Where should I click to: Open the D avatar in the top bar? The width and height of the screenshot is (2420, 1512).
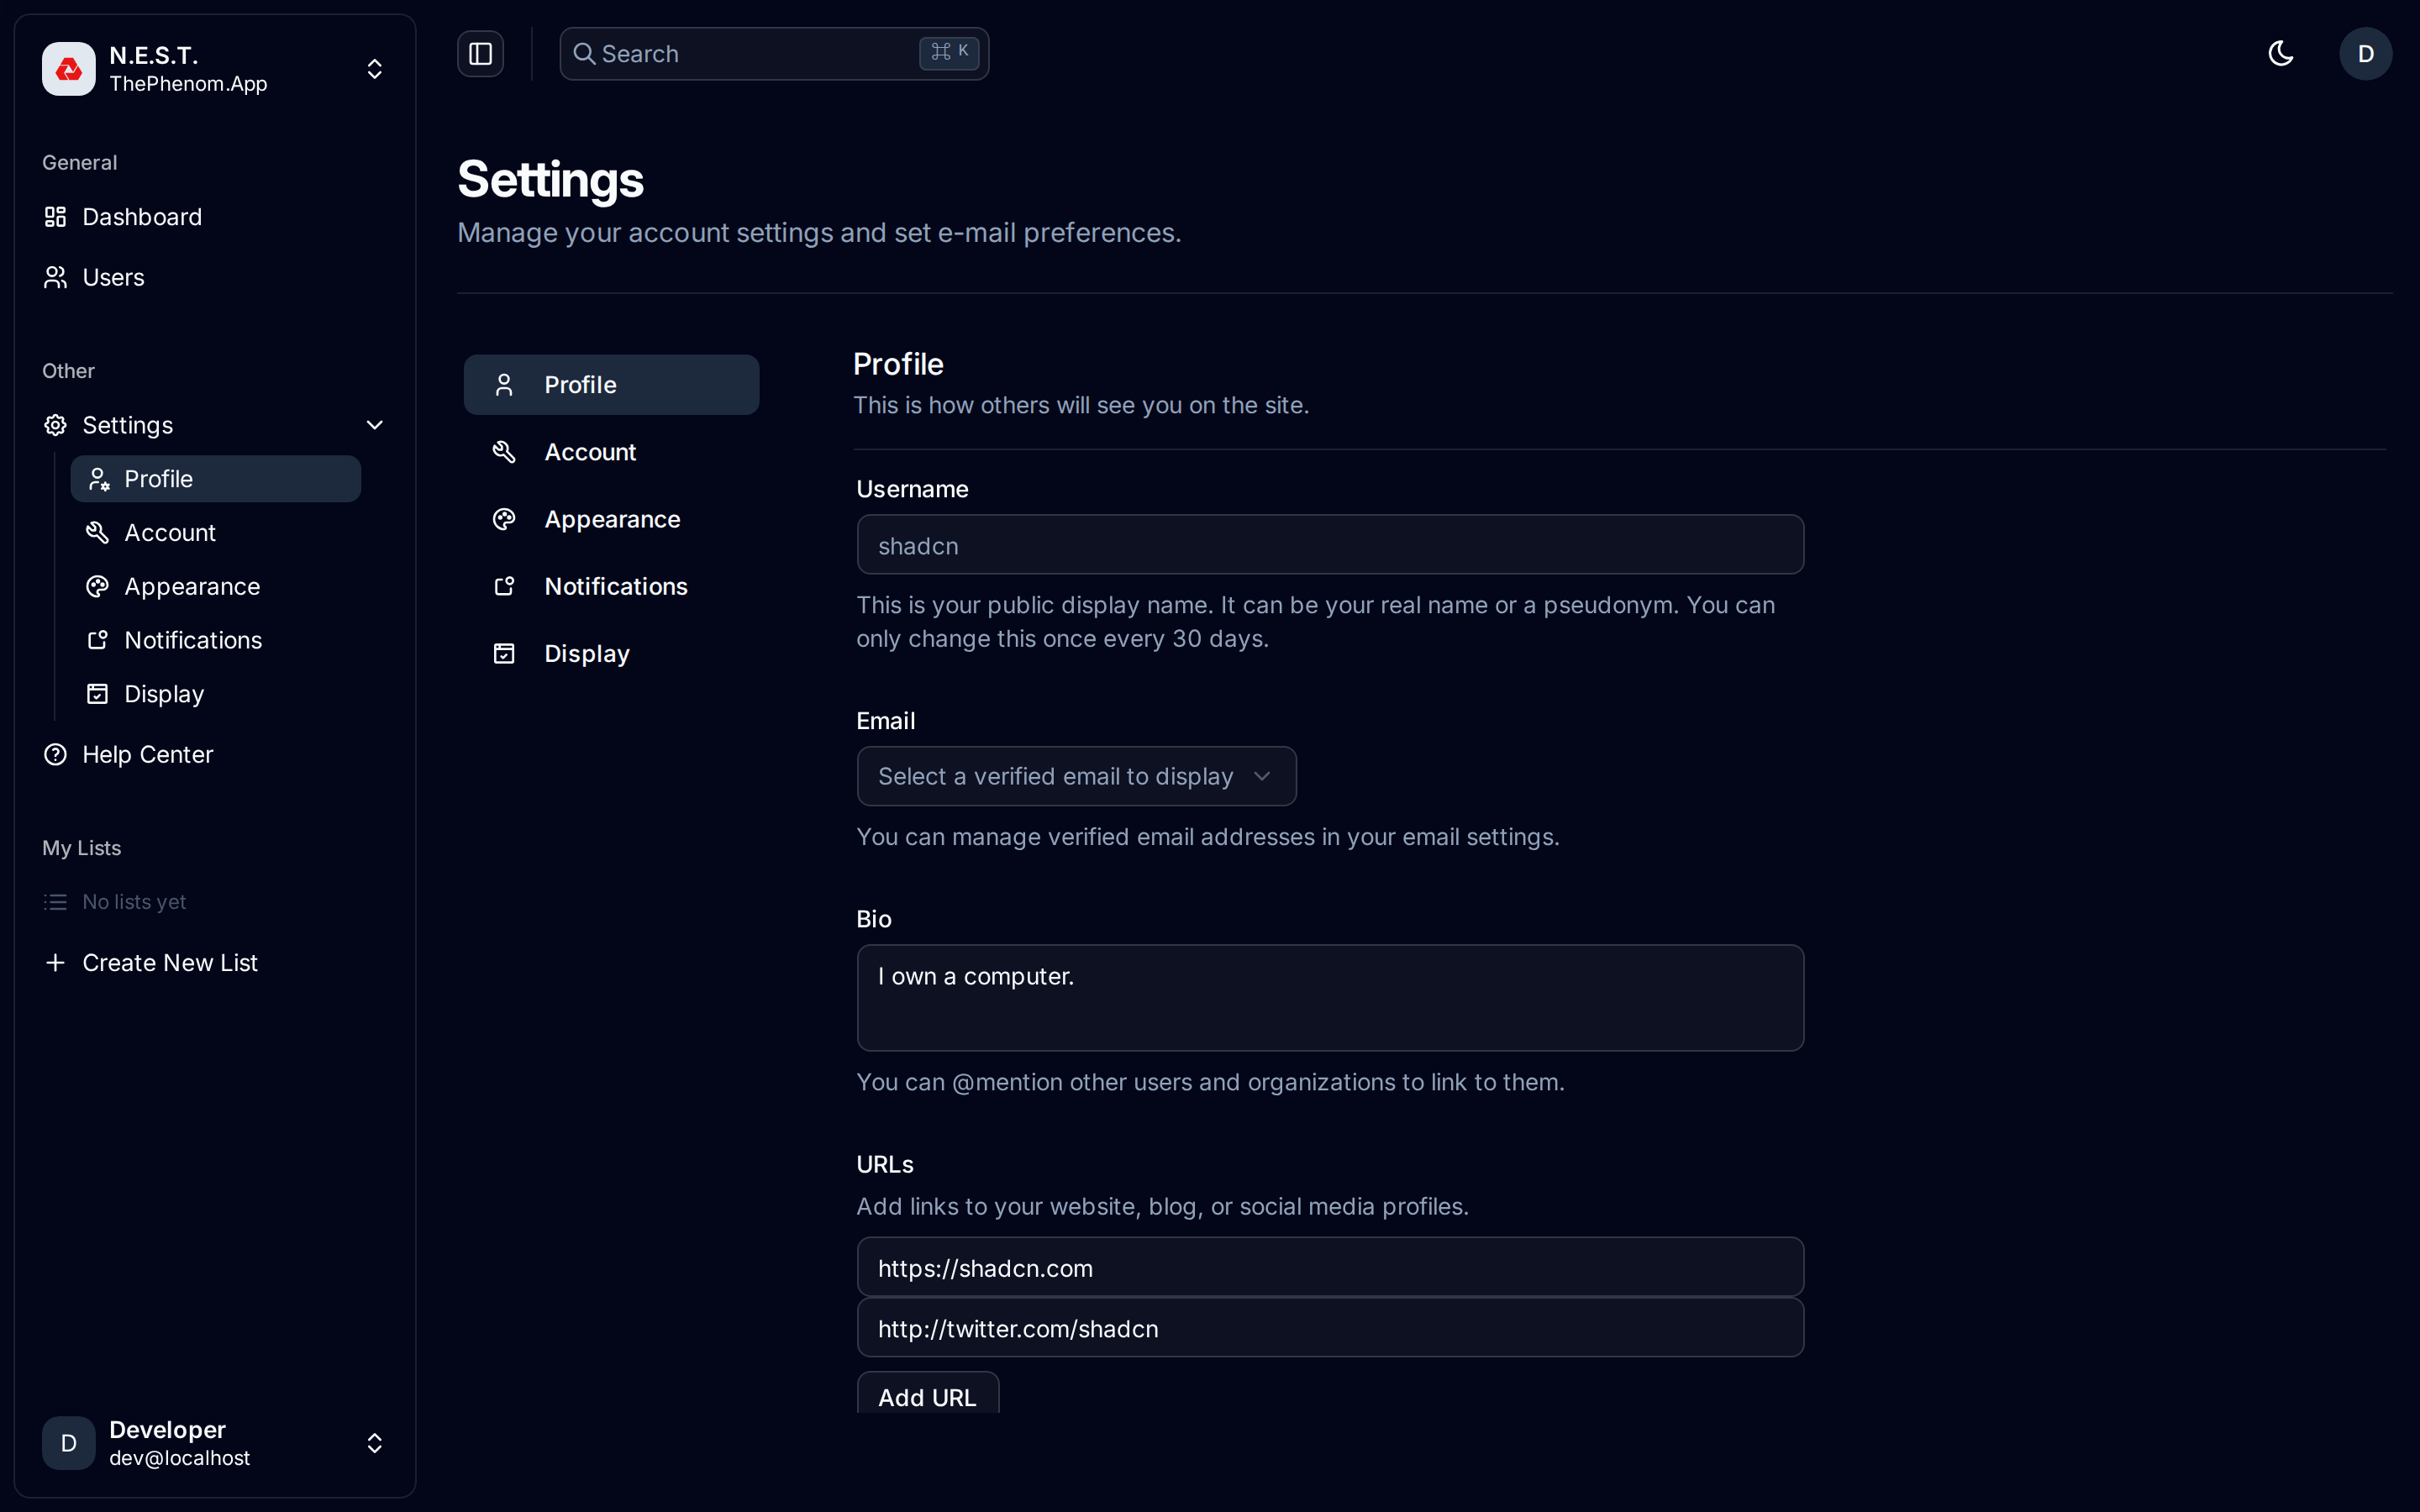tap(2366, 53)
